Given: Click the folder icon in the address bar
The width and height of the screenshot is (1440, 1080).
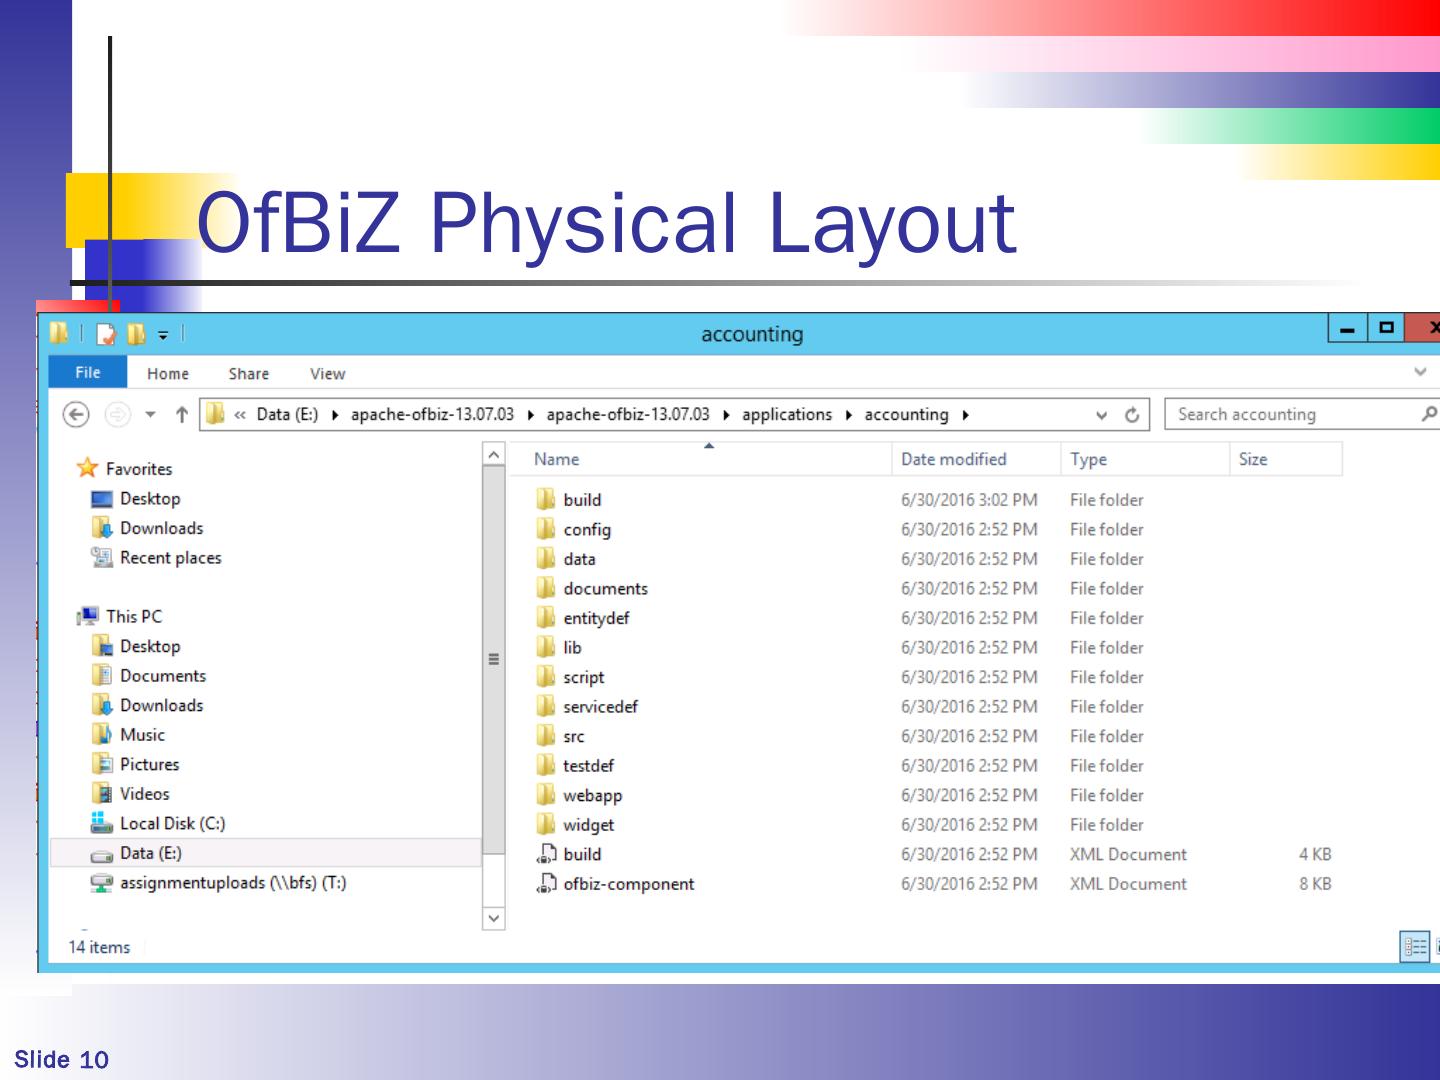Looking at the screenshot, I should point(215,414).
